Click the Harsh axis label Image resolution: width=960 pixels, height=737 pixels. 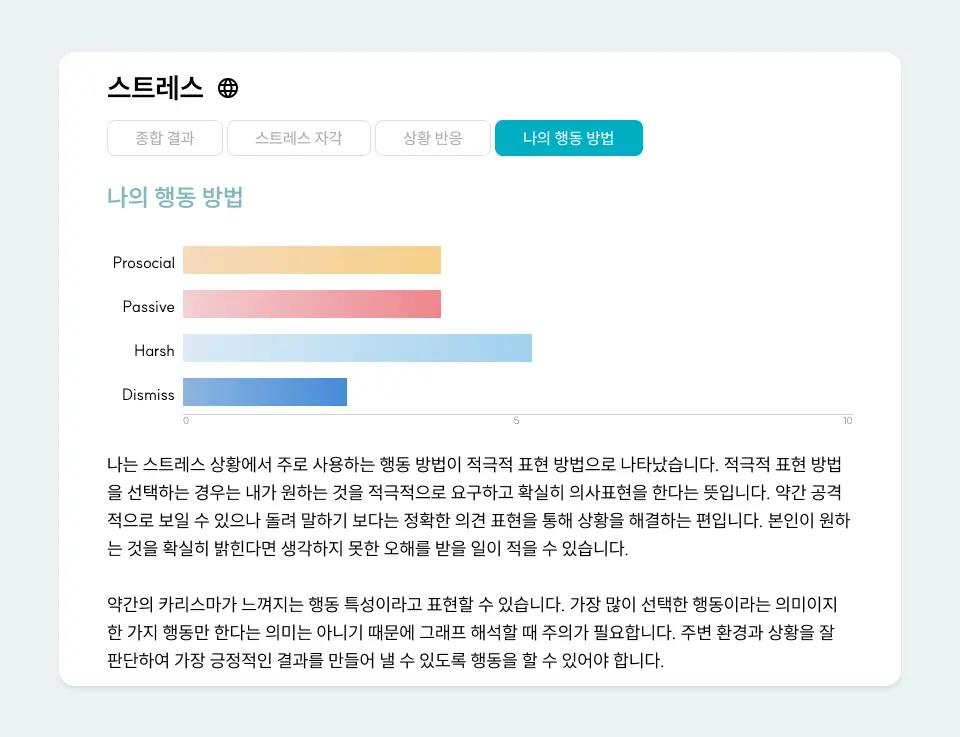[154, 351]
